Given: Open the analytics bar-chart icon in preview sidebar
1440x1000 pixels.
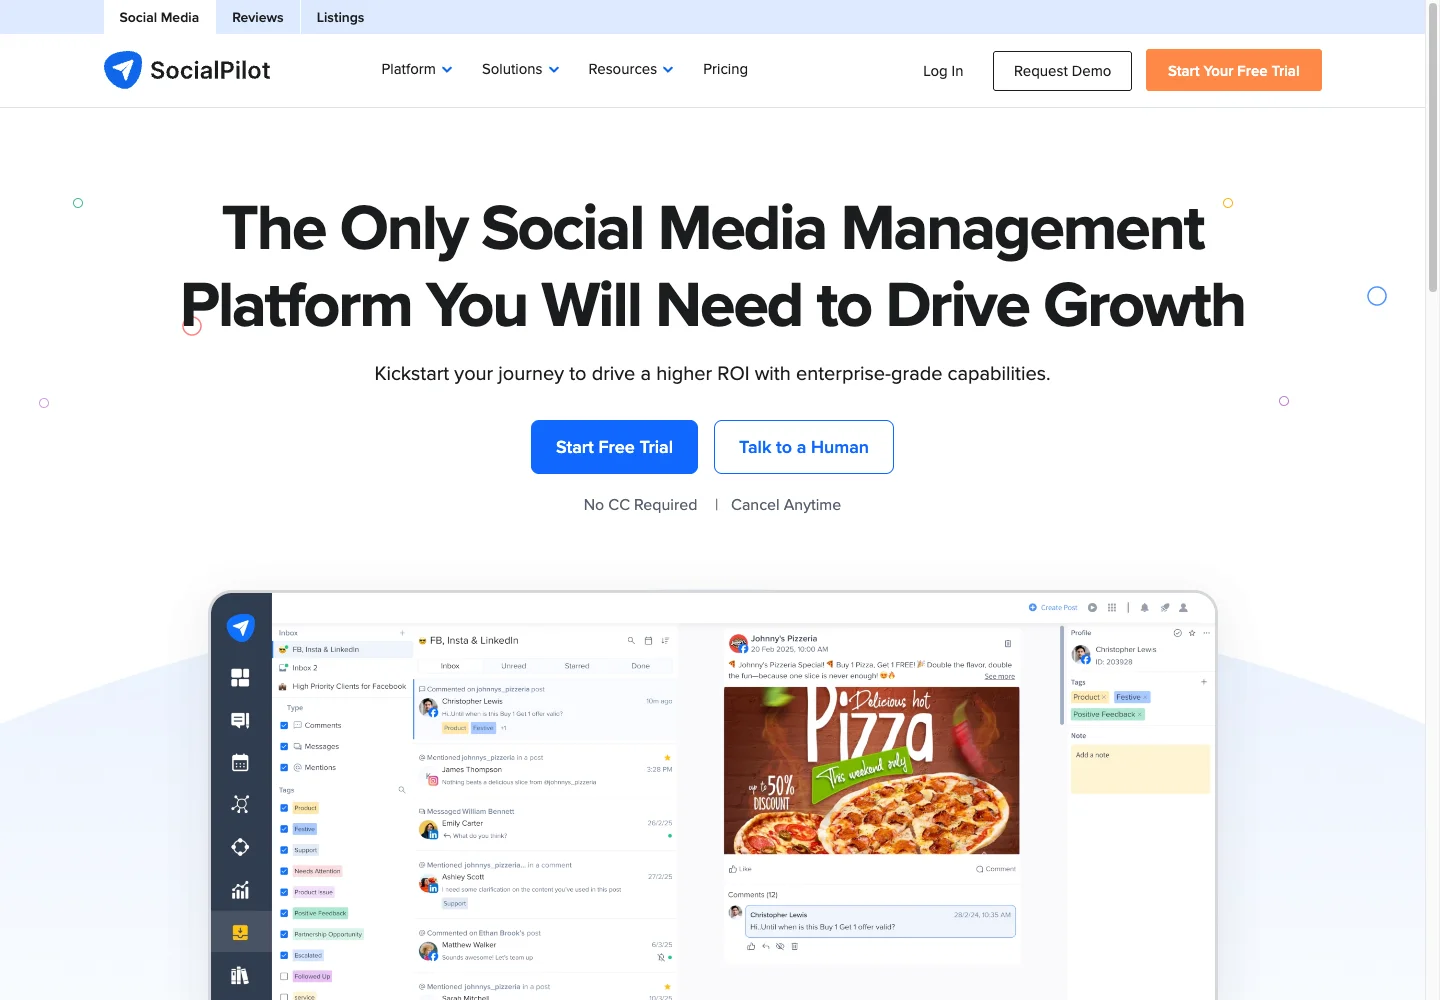Looking at the screenshot, I should click(240, 890).
